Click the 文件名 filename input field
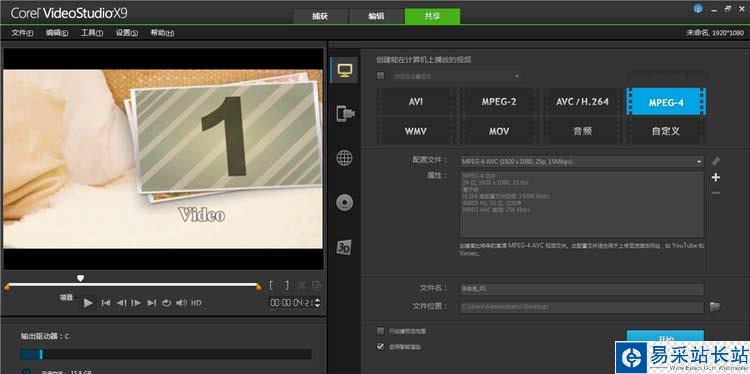 point(582,289)
